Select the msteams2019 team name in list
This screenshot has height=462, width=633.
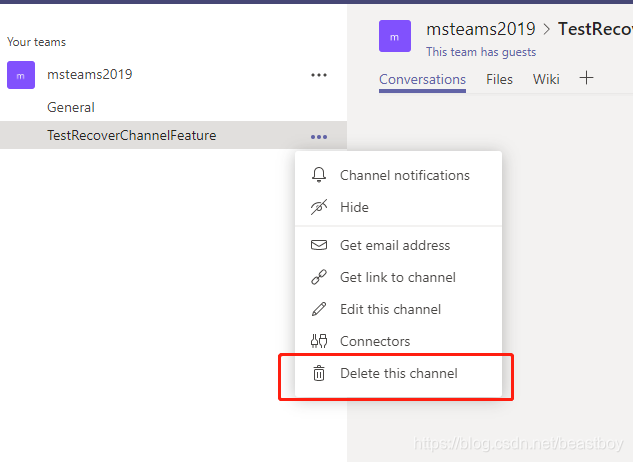tap(90, 74)
